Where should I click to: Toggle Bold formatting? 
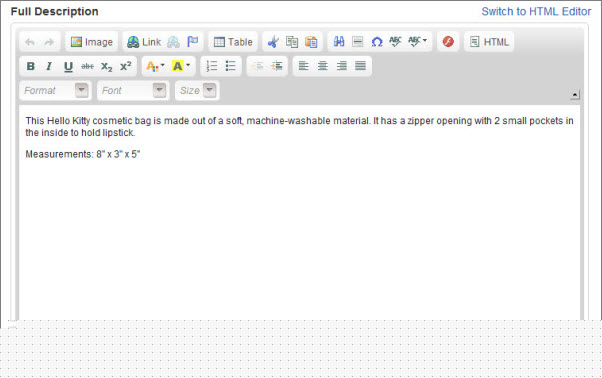click(x=30, y=66)
